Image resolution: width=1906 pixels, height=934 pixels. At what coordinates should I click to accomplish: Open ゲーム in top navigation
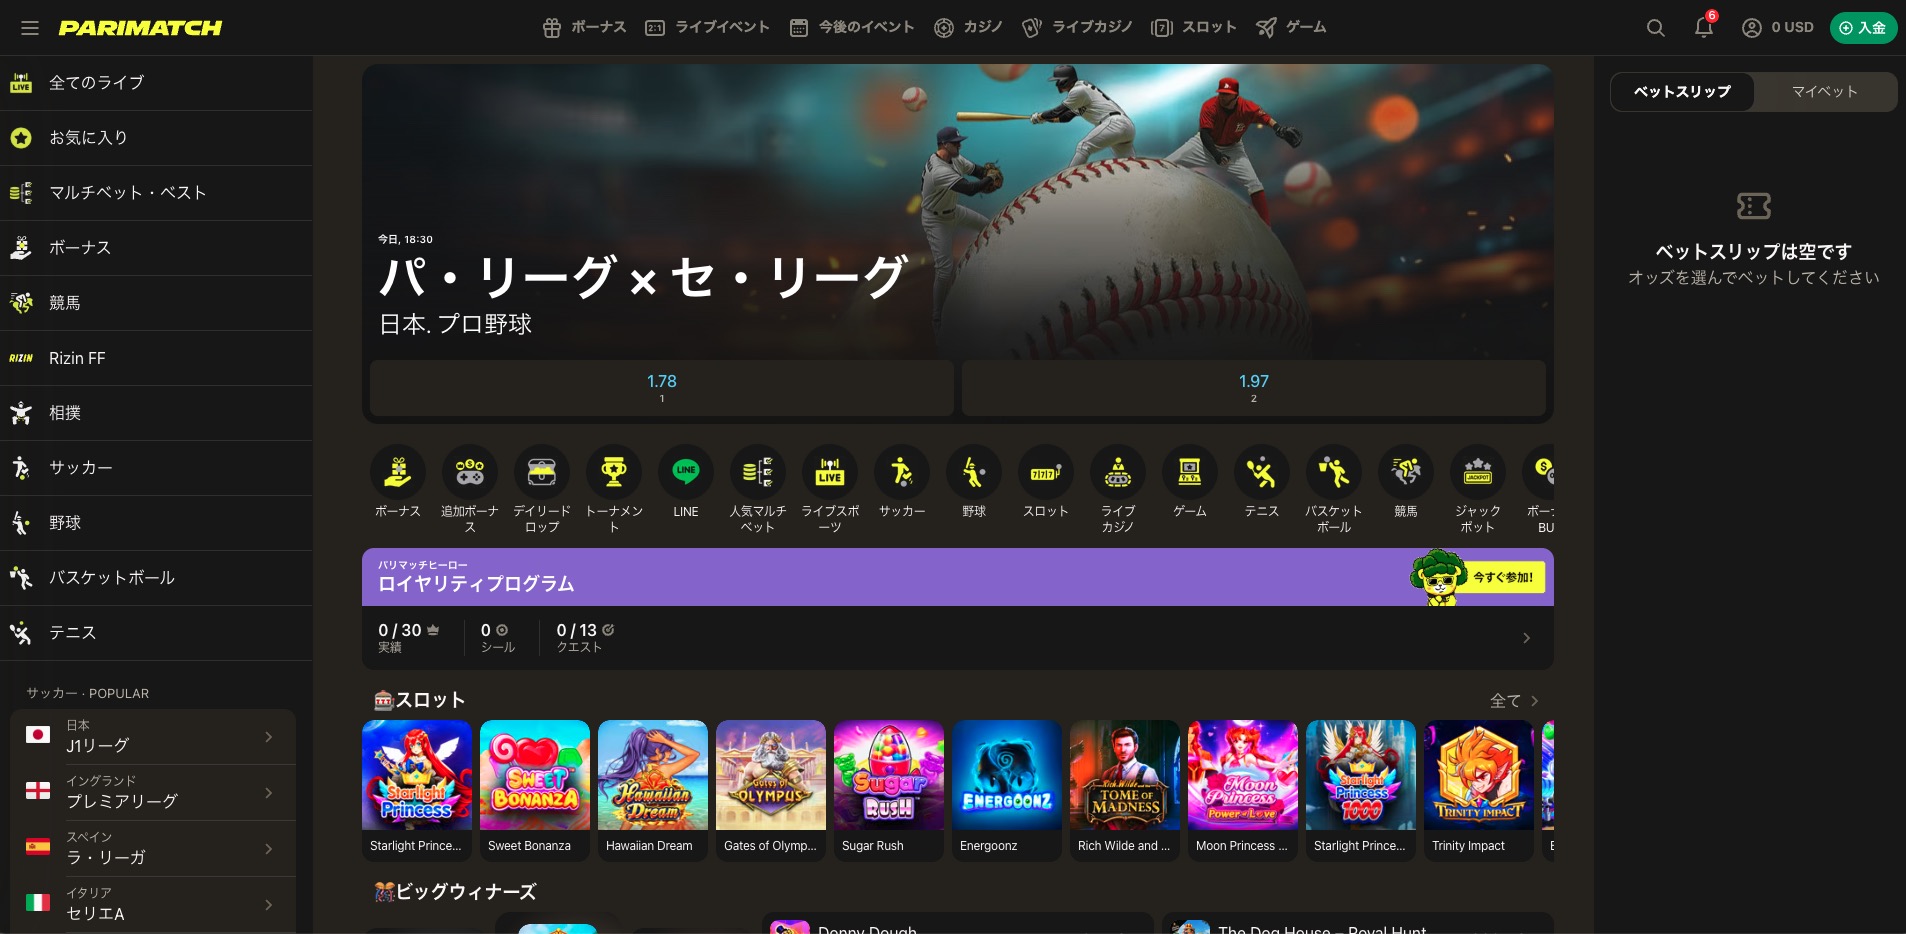point(1291,28)
